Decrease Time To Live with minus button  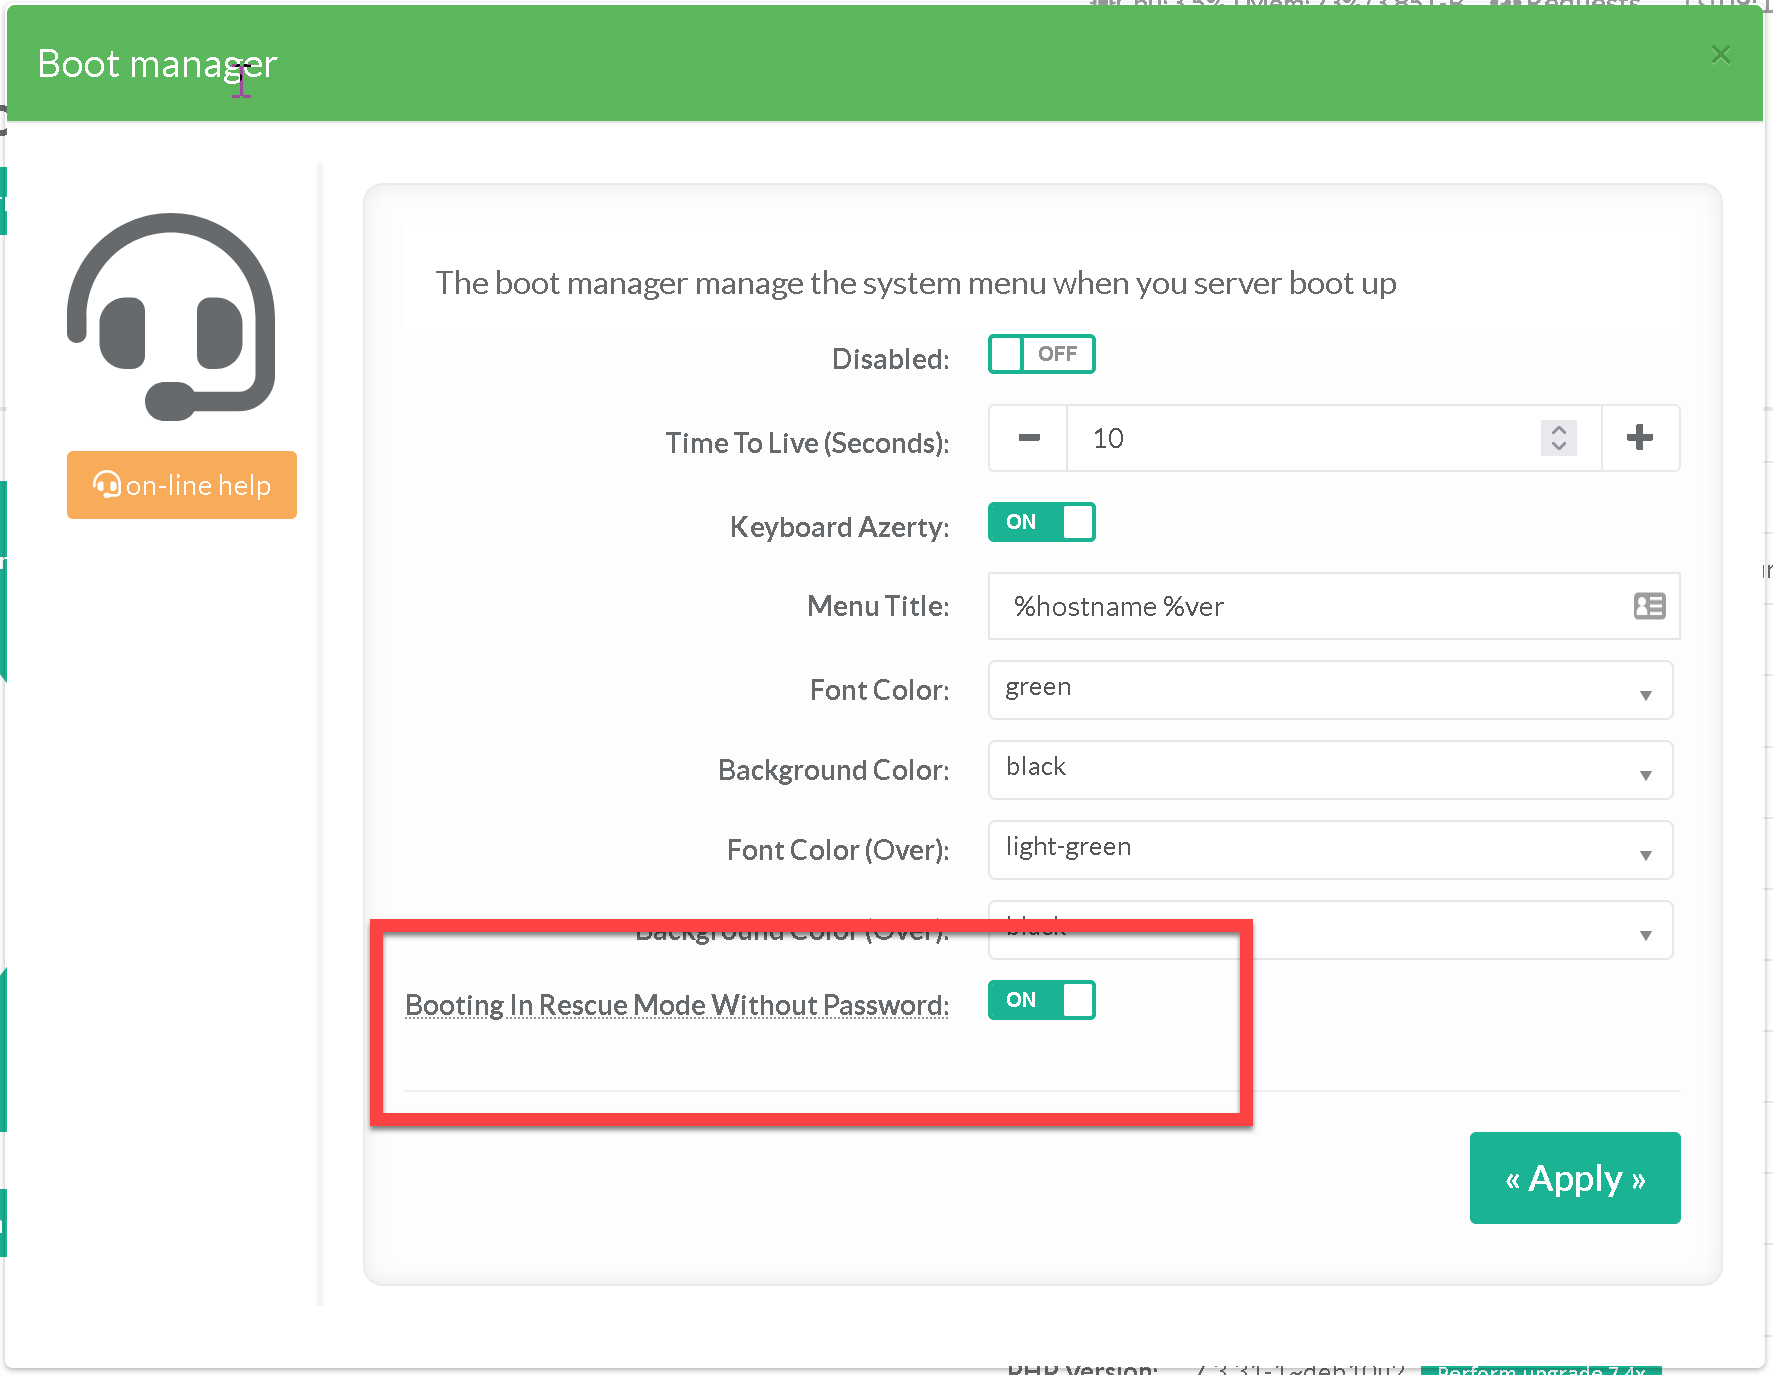[x=1028, y=438]
